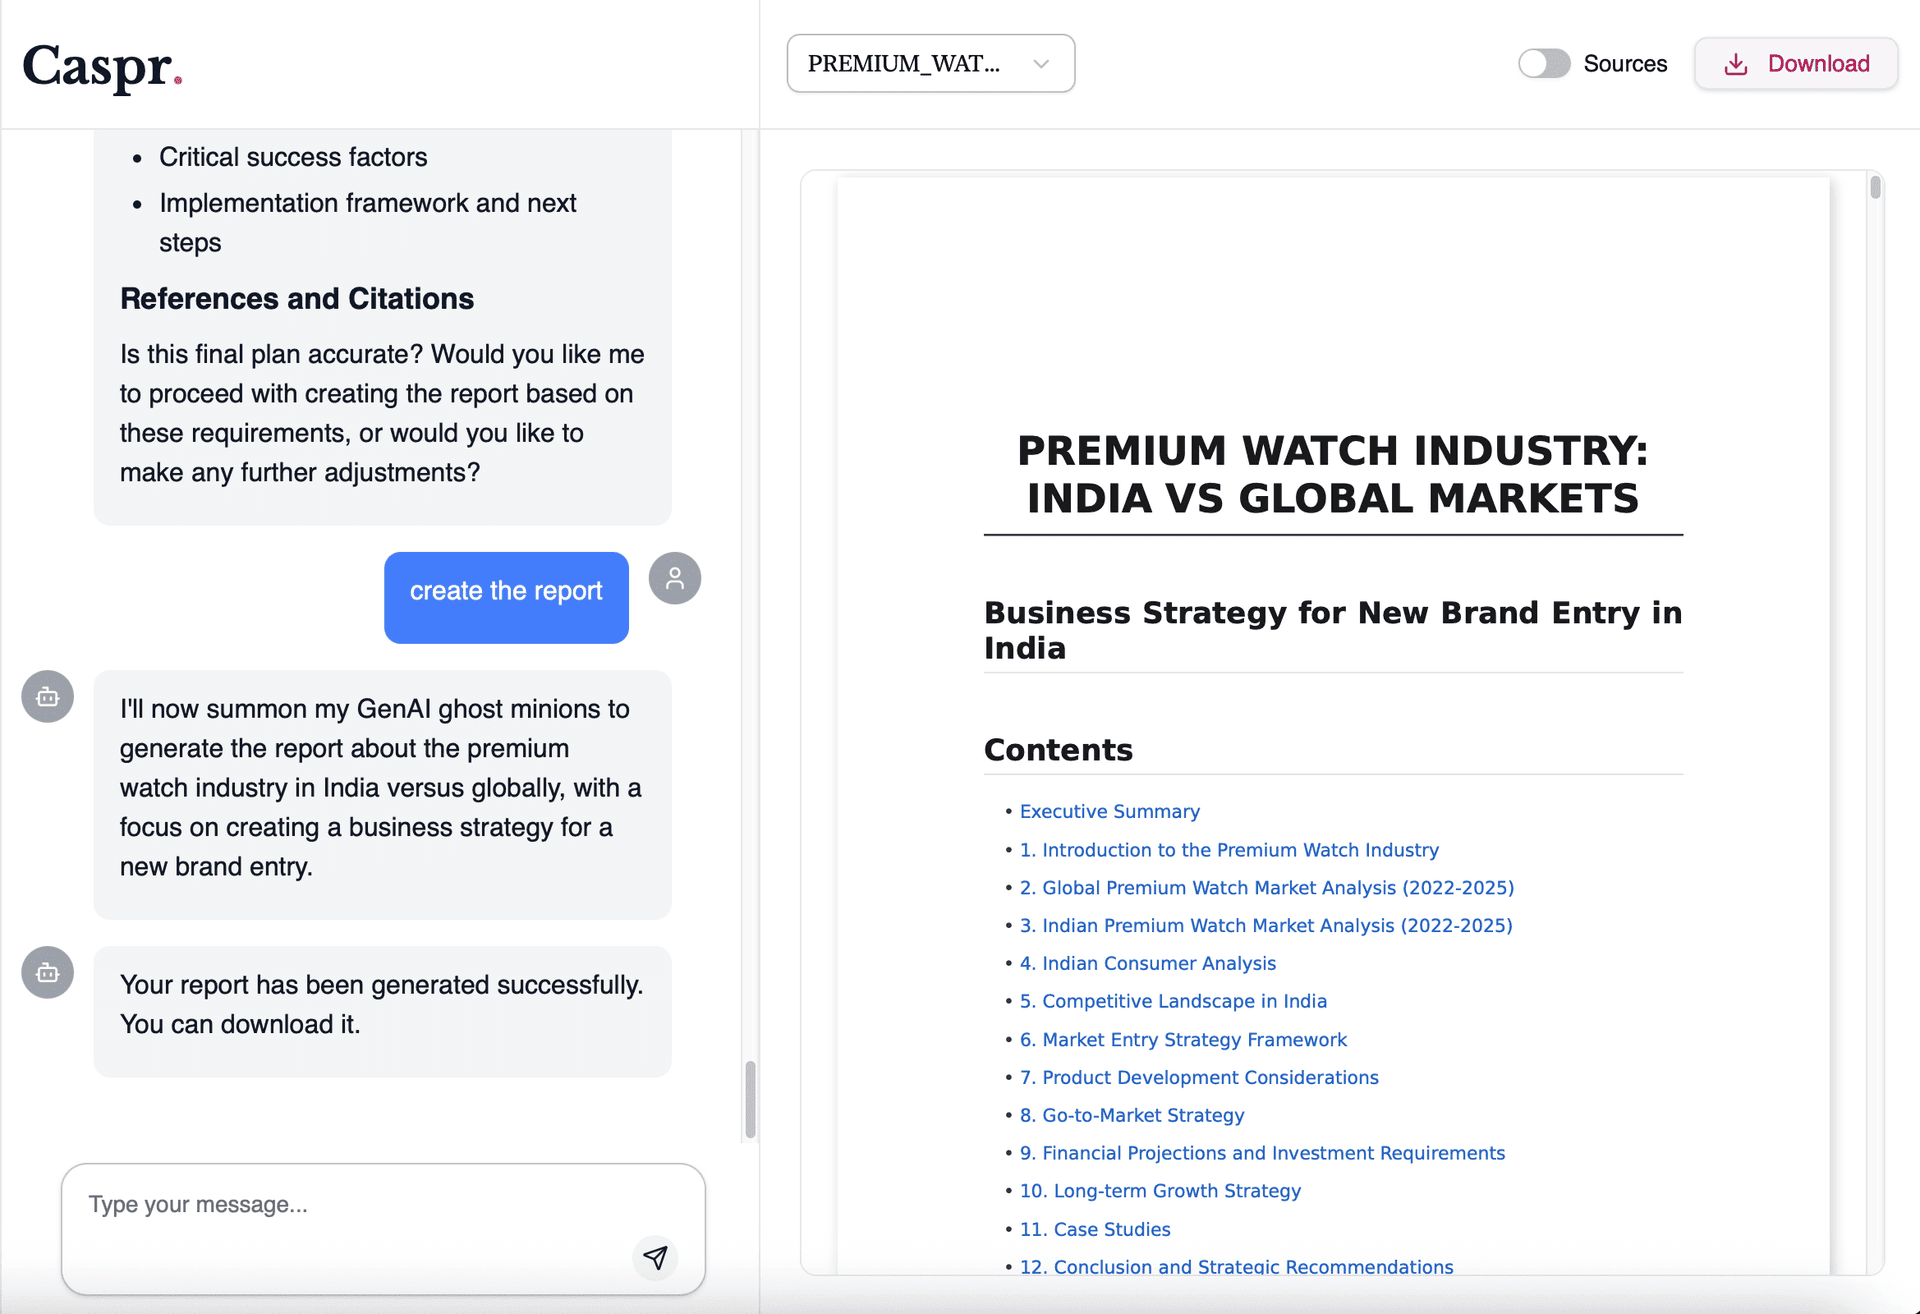This screenshot has height=1314, width=1920.
Task: Open Indian Consumer Analysis contents link
Action: click(1148, 963)
